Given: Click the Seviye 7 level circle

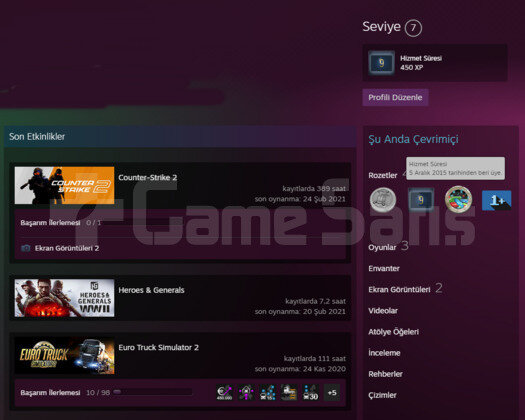Looking at the screenshot, I should coord(413,28).
